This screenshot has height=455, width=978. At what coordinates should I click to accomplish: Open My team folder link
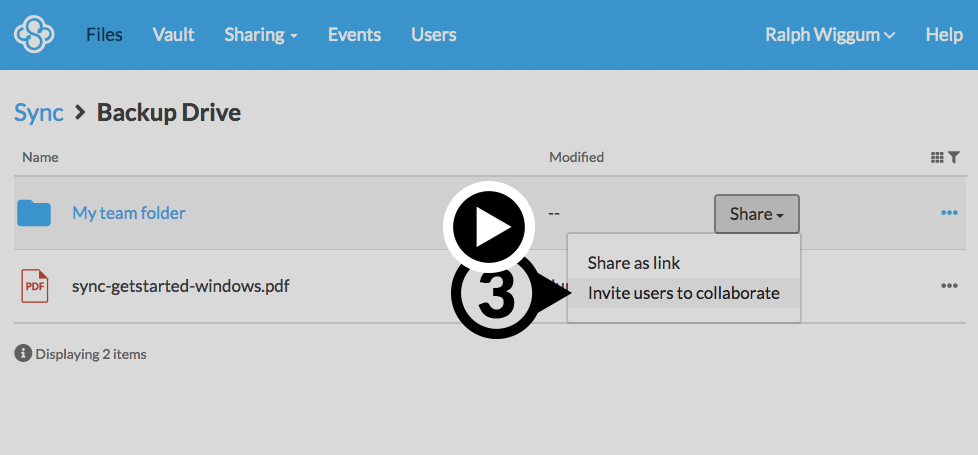(129, 213)
